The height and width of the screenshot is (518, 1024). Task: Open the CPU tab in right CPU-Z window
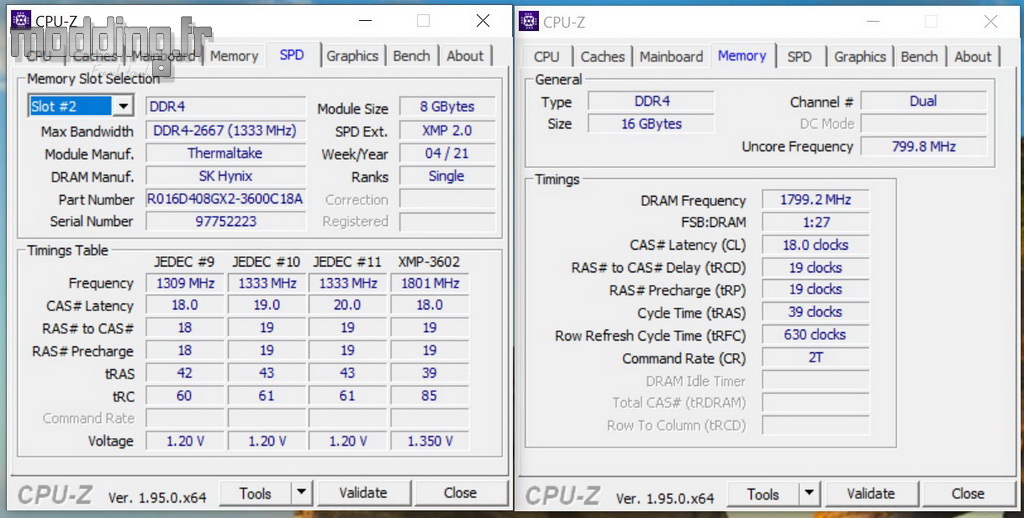[x=546, y=57]
